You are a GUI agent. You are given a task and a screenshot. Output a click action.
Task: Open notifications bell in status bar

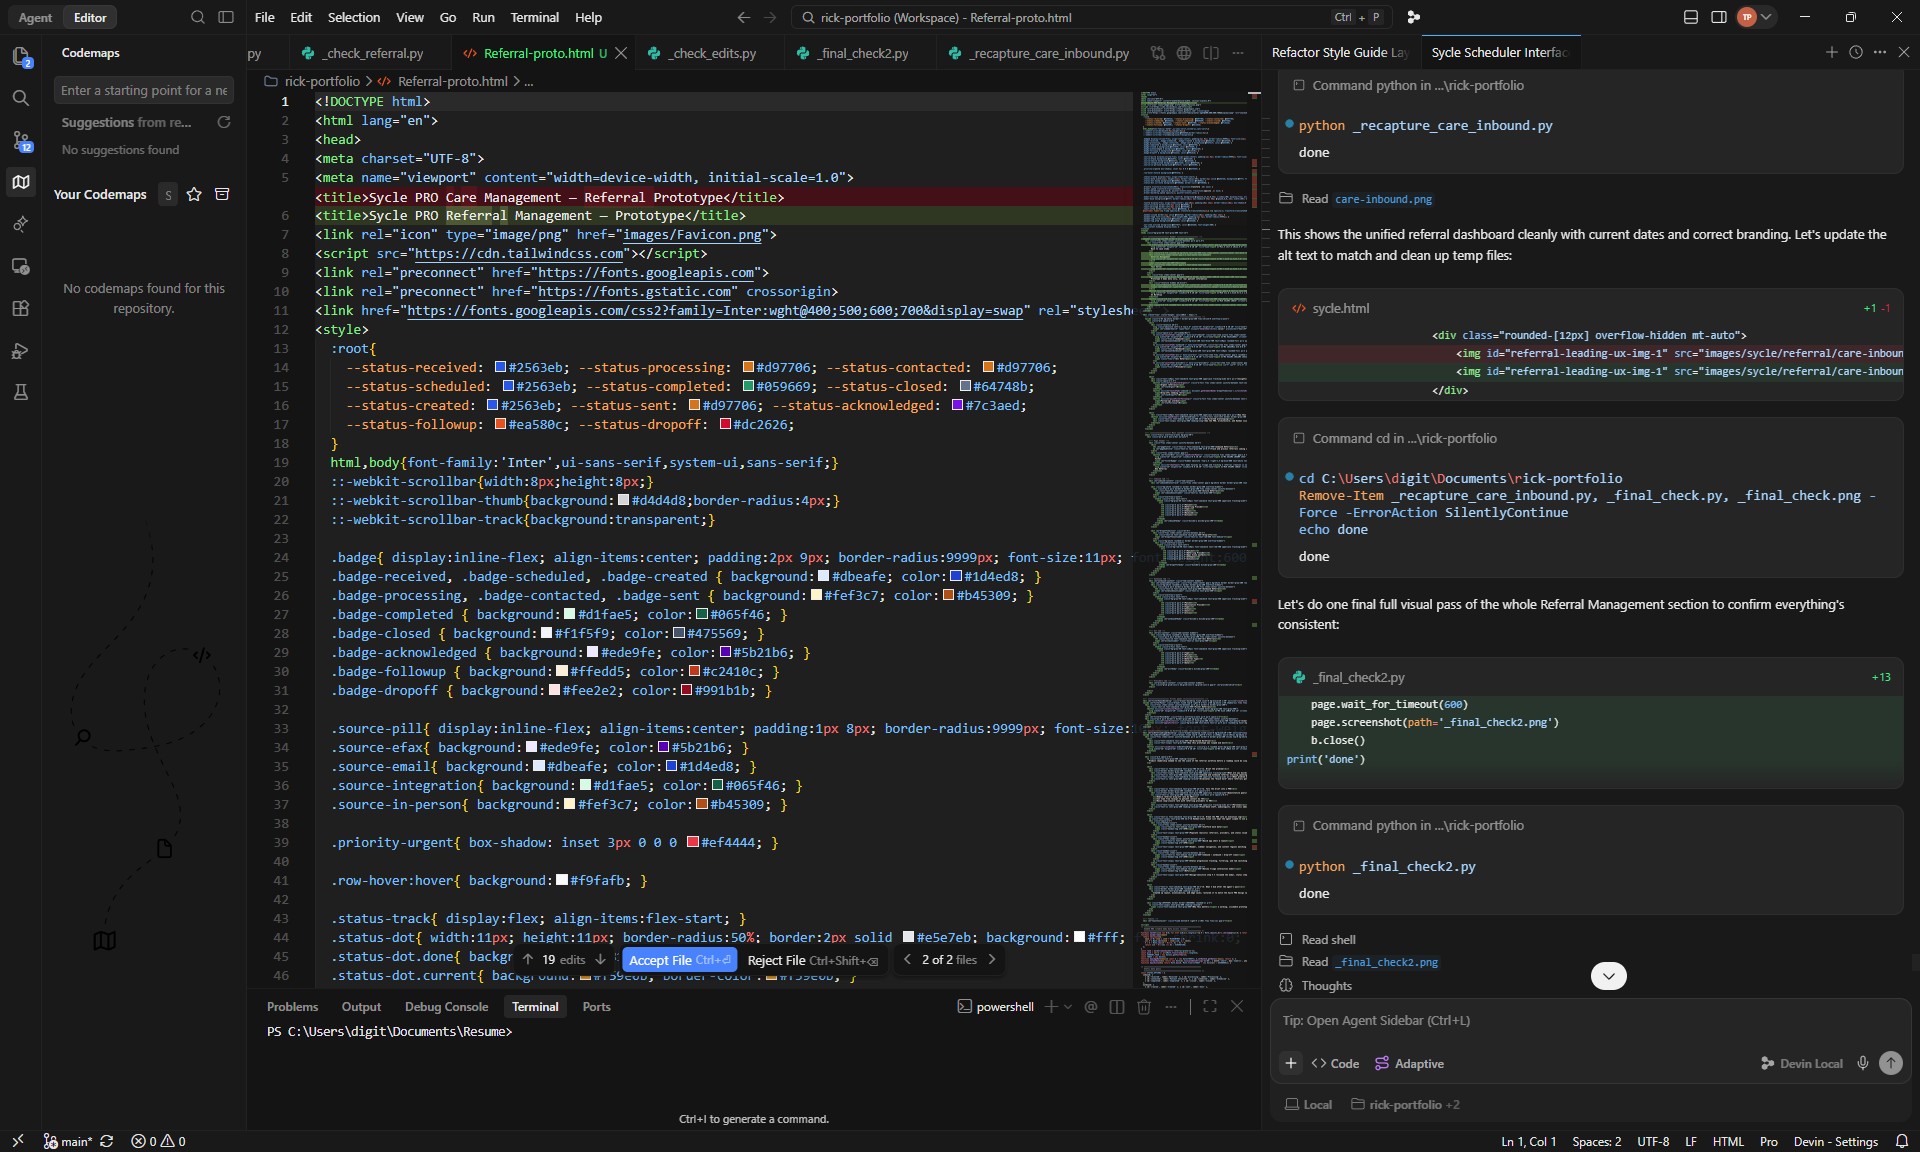(1901, 1141)
